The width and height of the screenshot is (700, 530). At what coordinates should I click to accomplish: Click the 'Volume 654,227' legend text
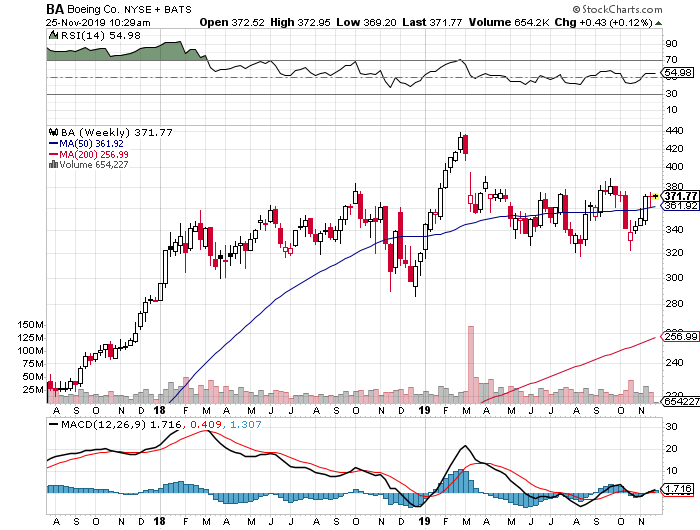94,165
